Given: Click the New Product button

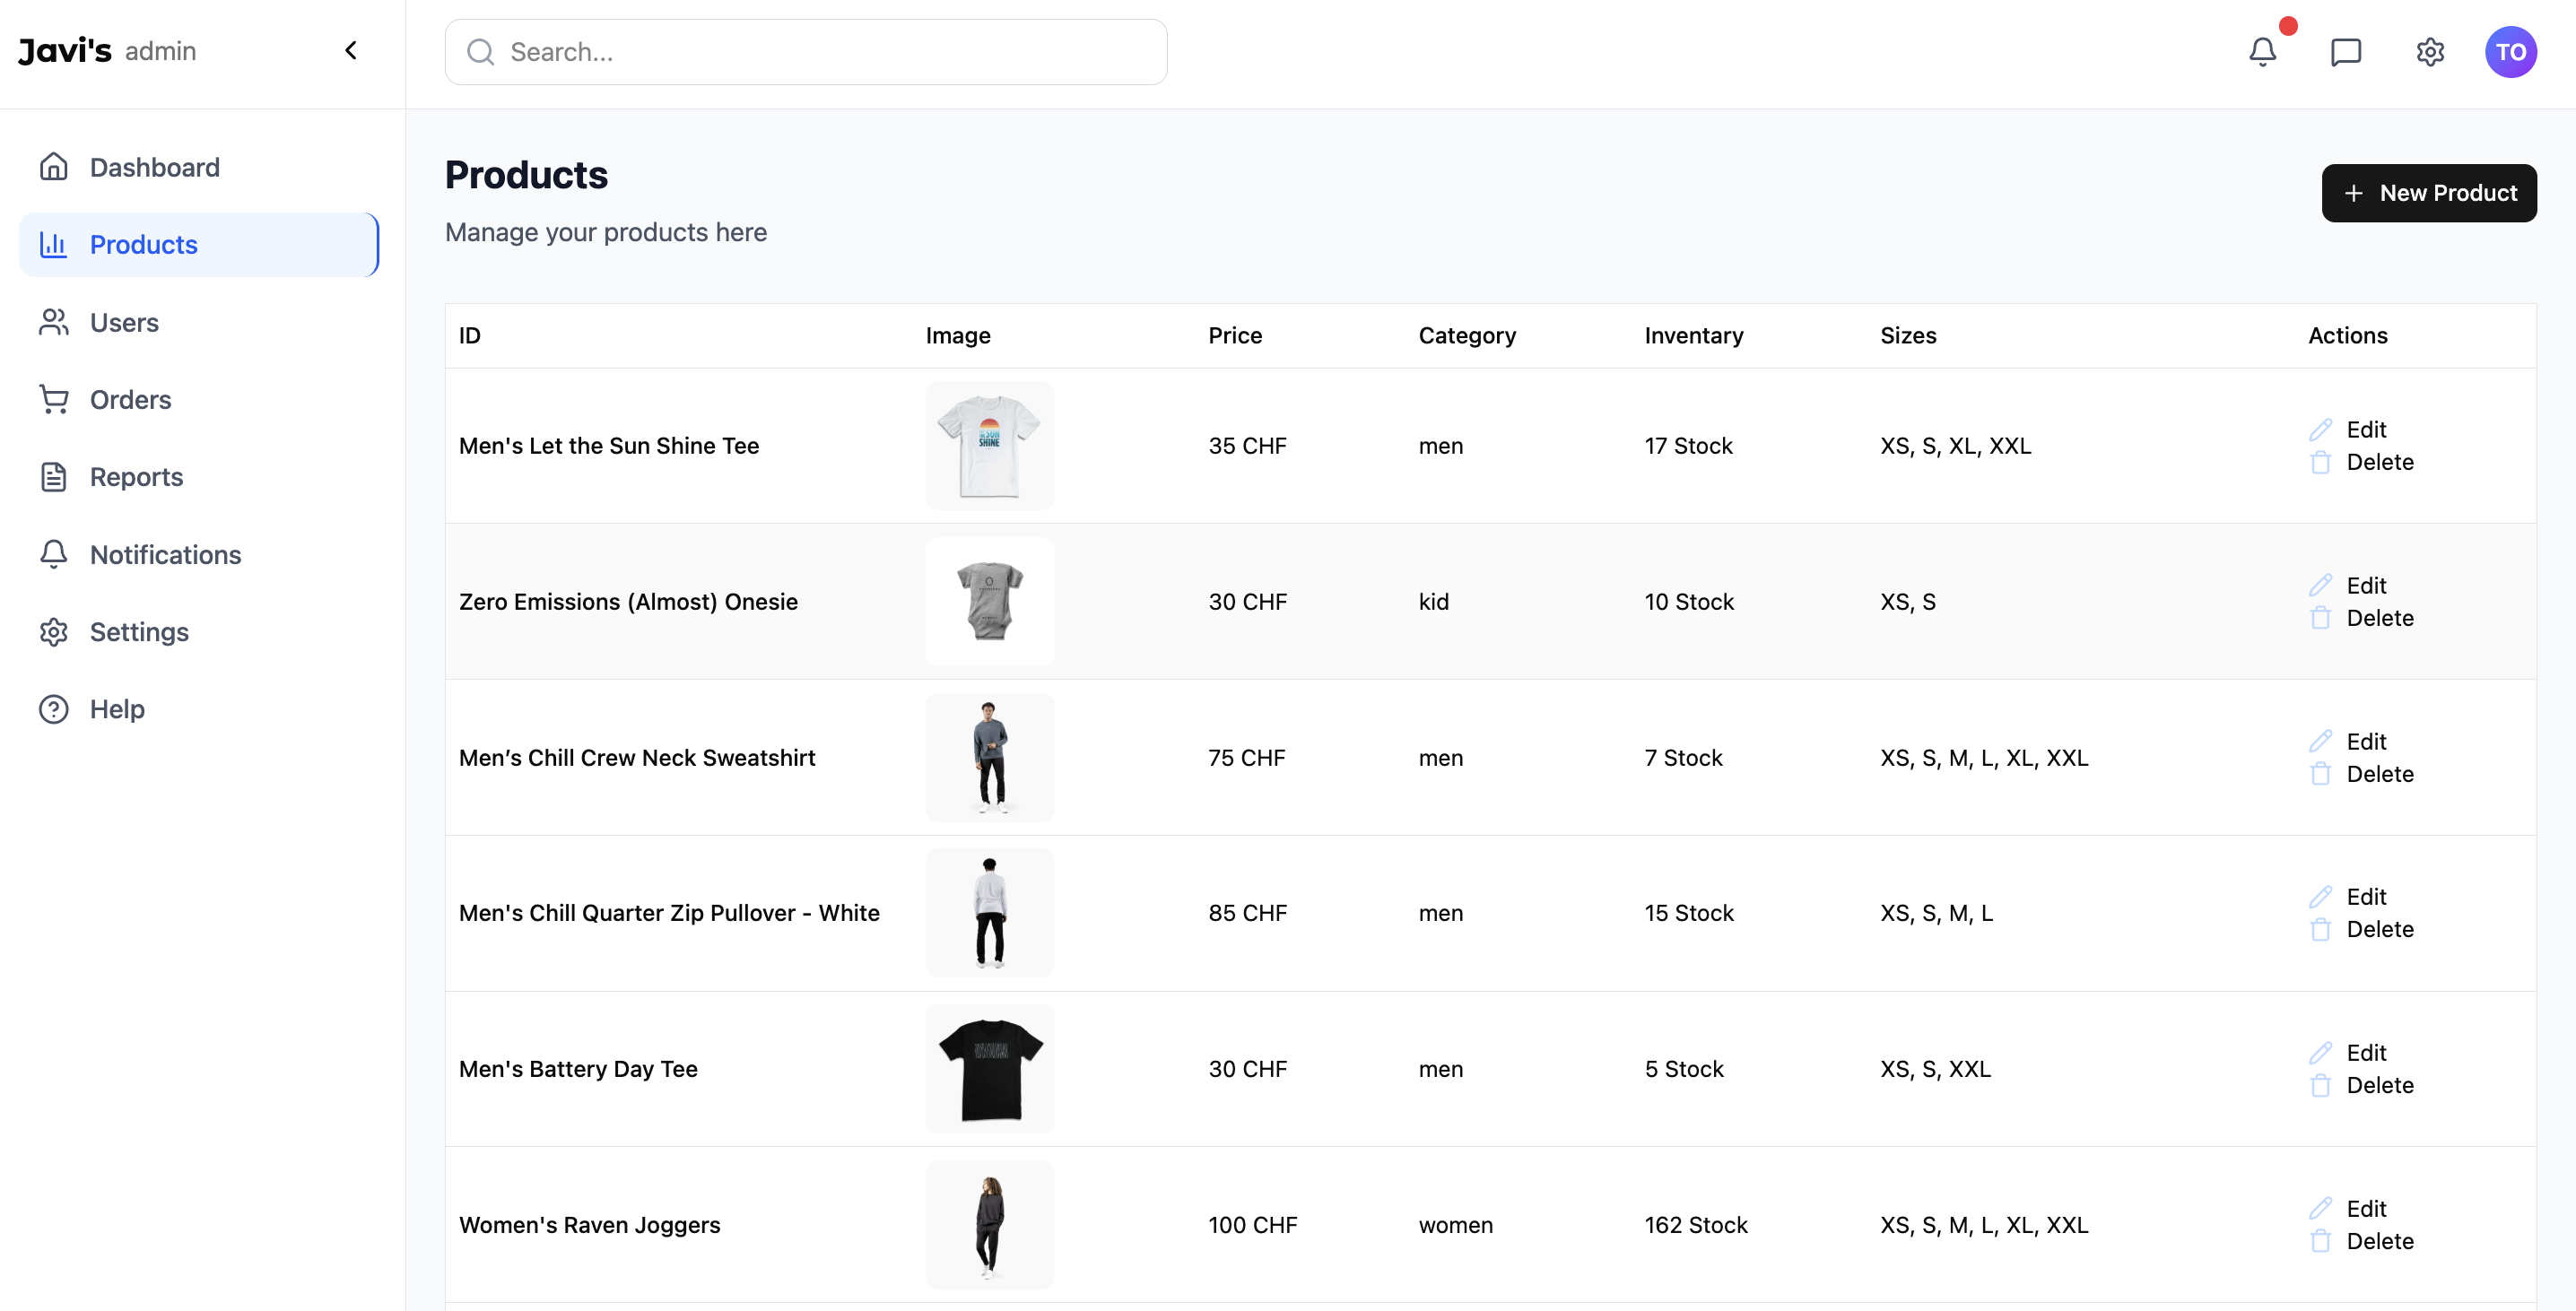Looking at the screenshot, I should click(x=2428, y=193).
